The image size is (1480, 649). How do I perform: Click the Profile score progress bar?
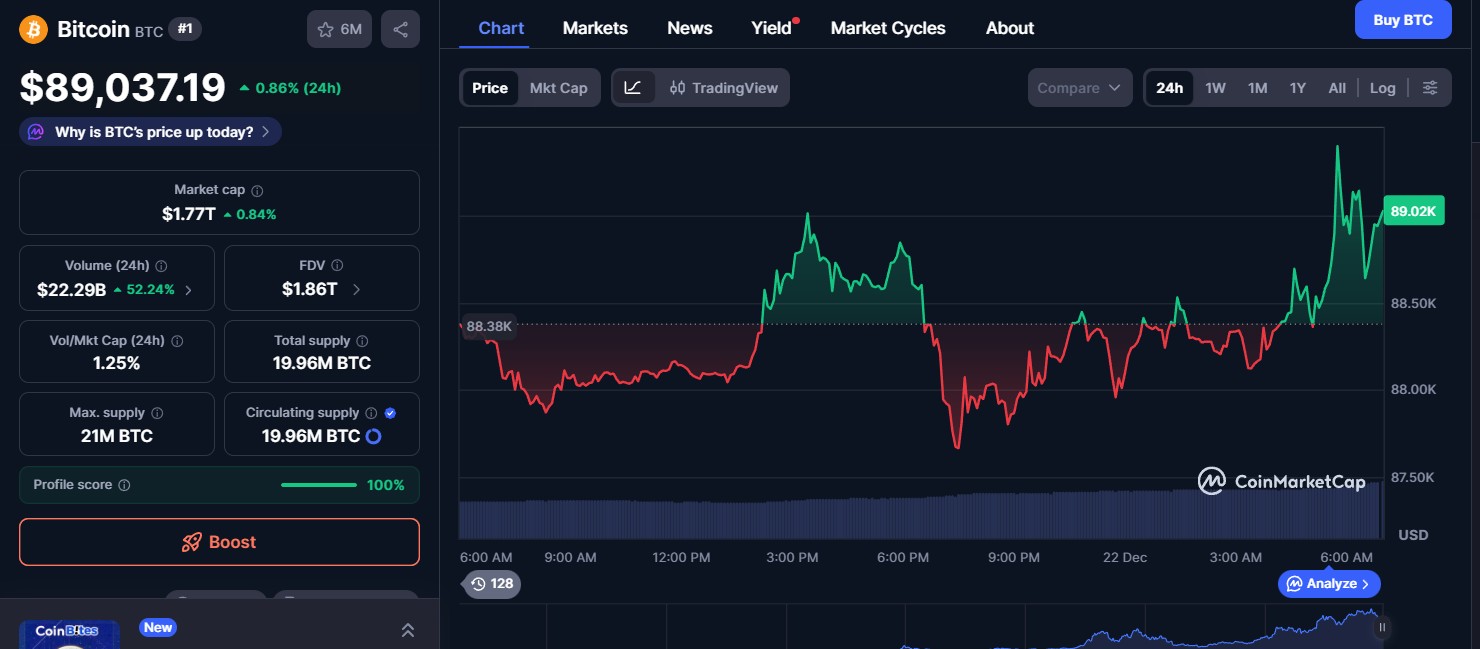(318, 484)
